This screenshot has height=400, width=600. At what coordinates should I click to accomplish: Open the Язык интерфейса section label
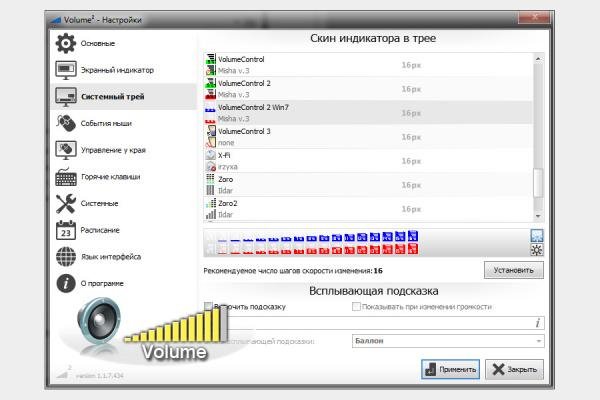click(111, 256)
